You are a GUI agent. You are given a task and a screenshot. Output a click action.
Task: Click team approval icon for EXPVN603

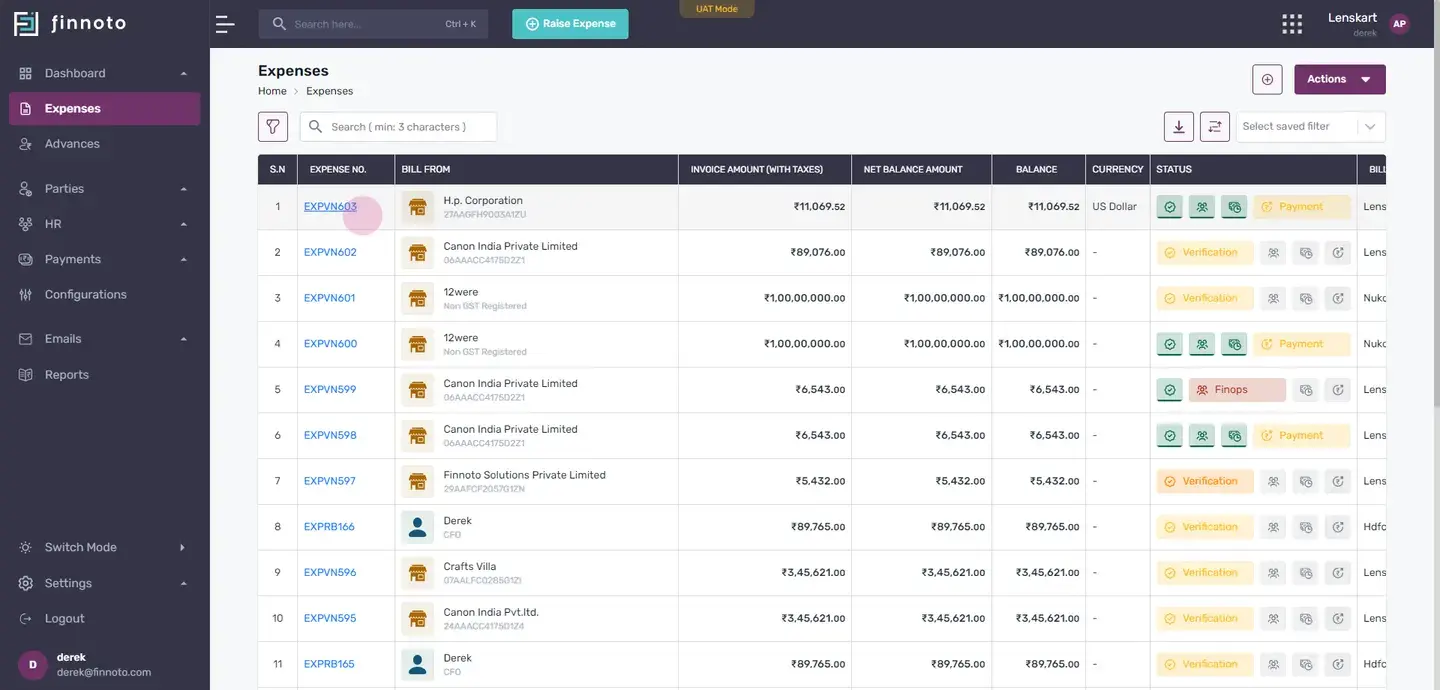1201,207
